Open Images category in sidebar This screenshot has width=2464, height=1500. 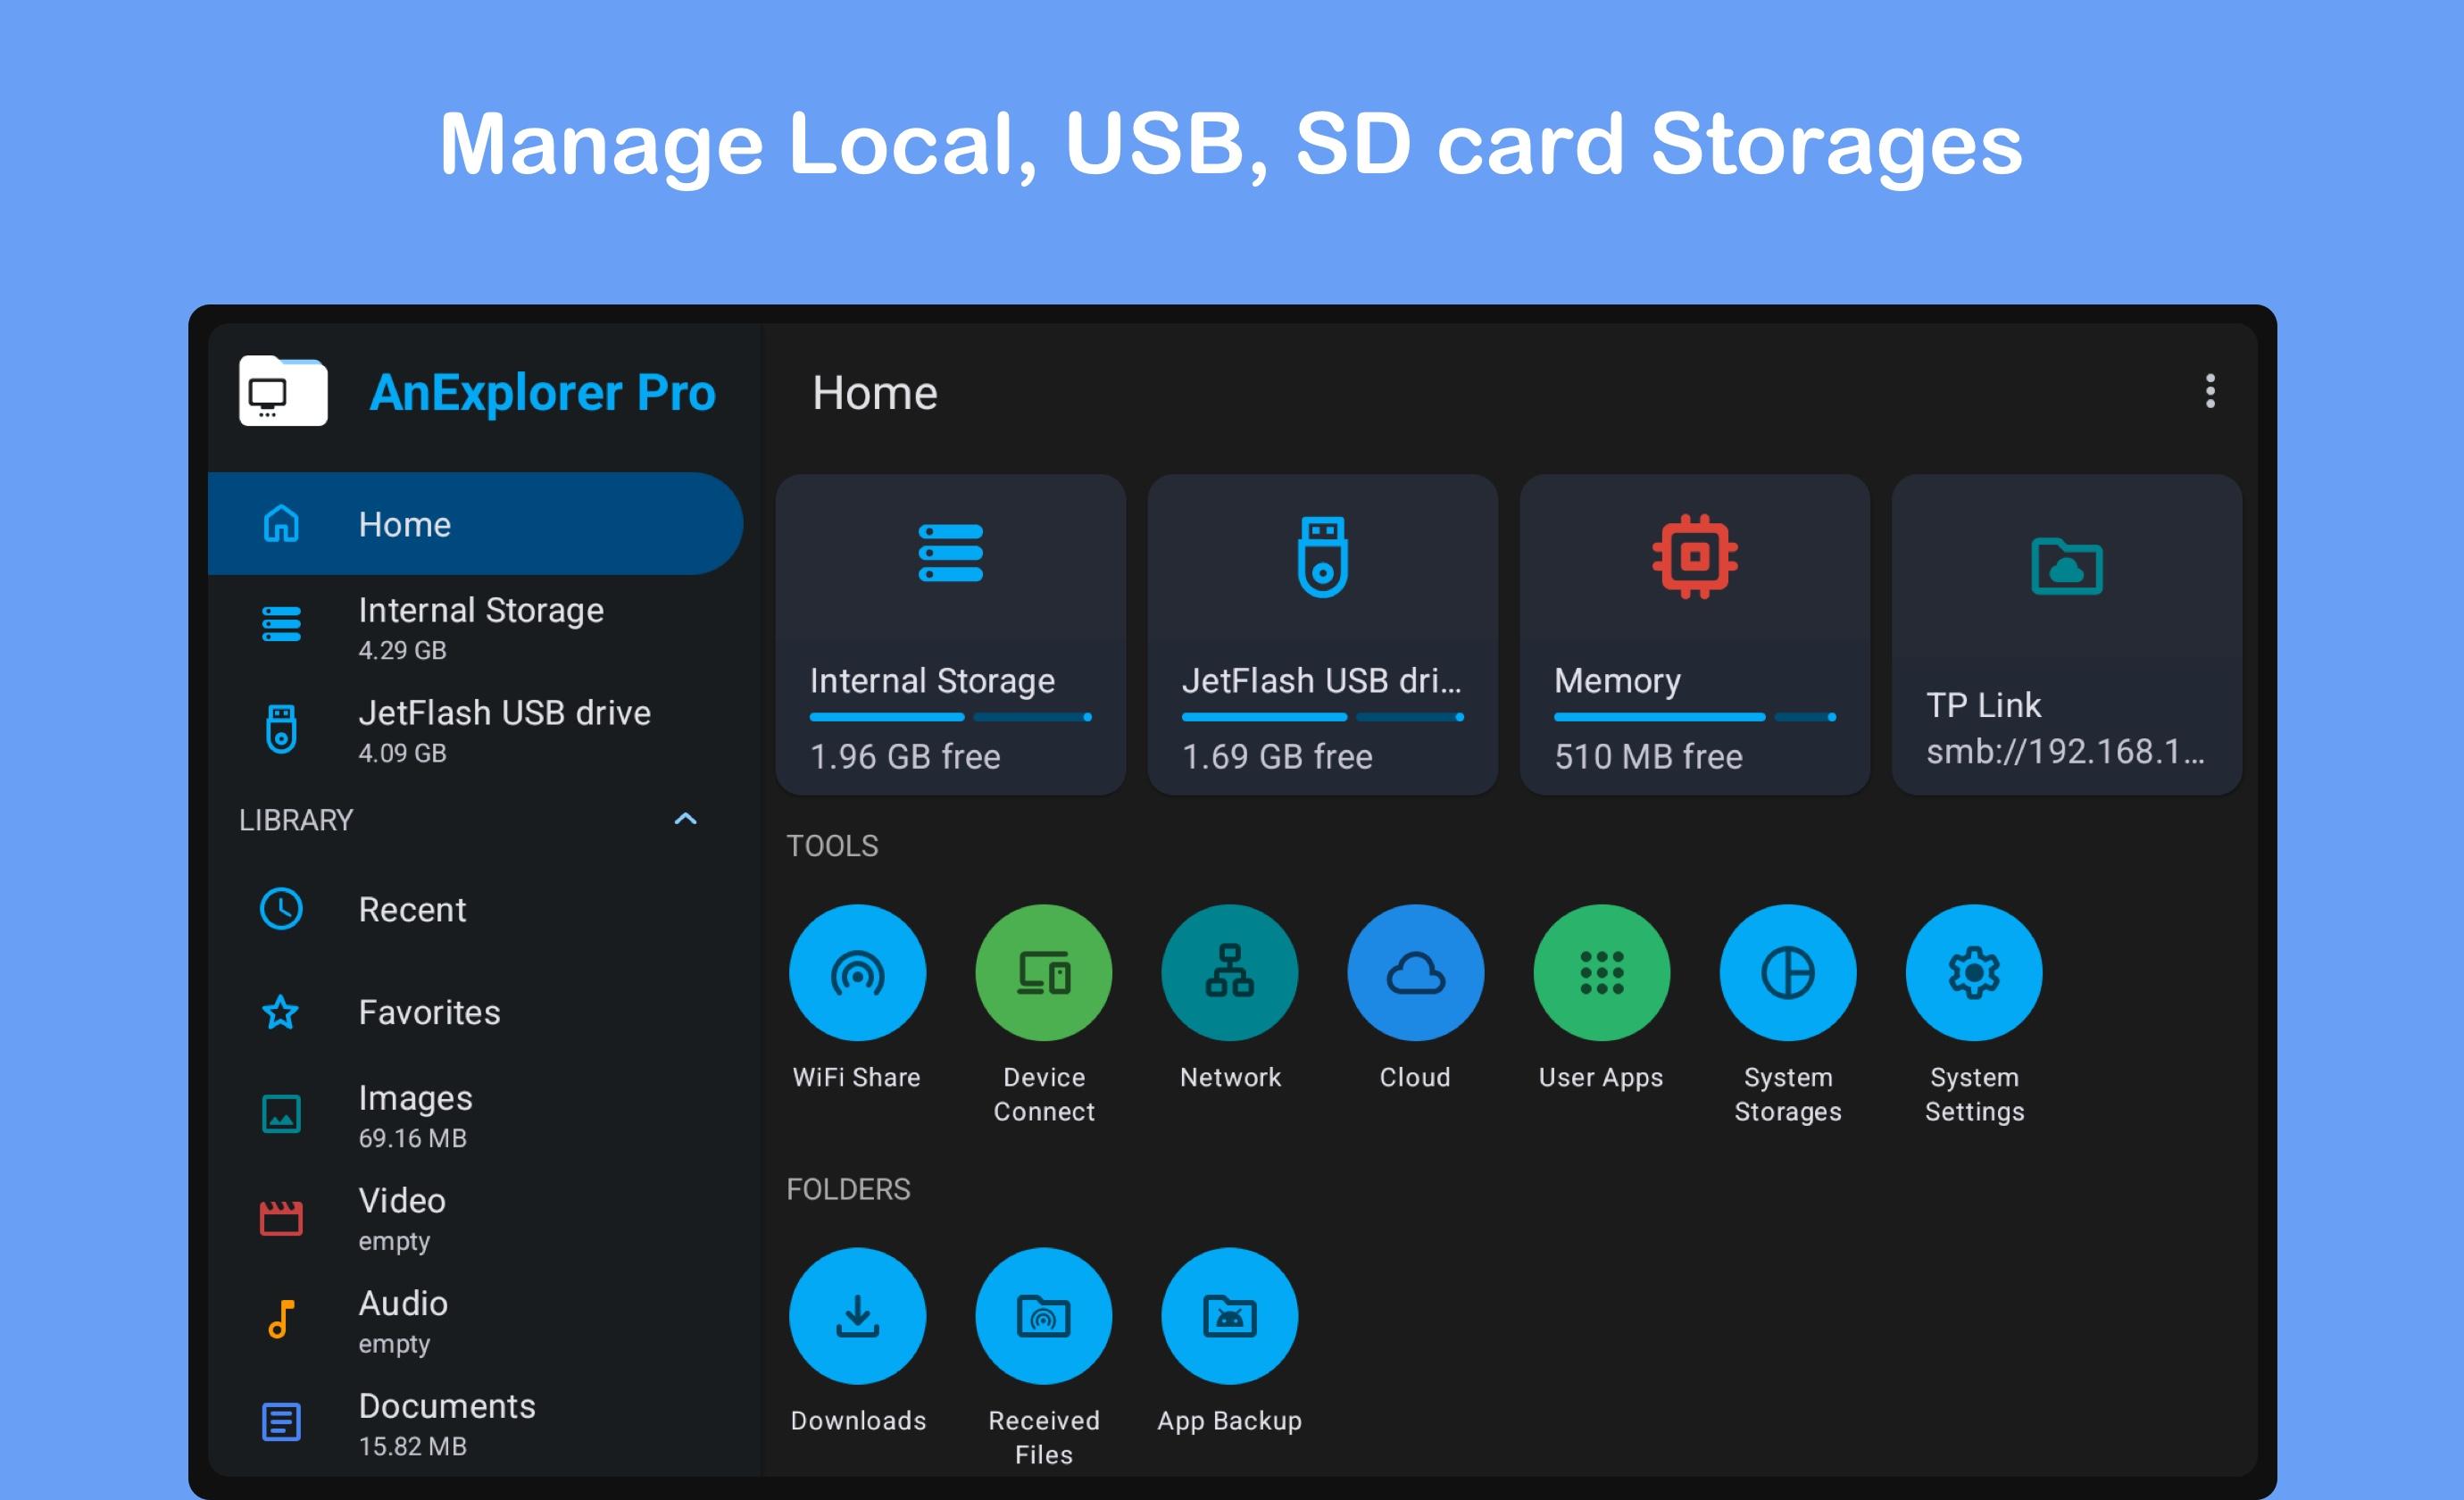[x=415, y=1115]
